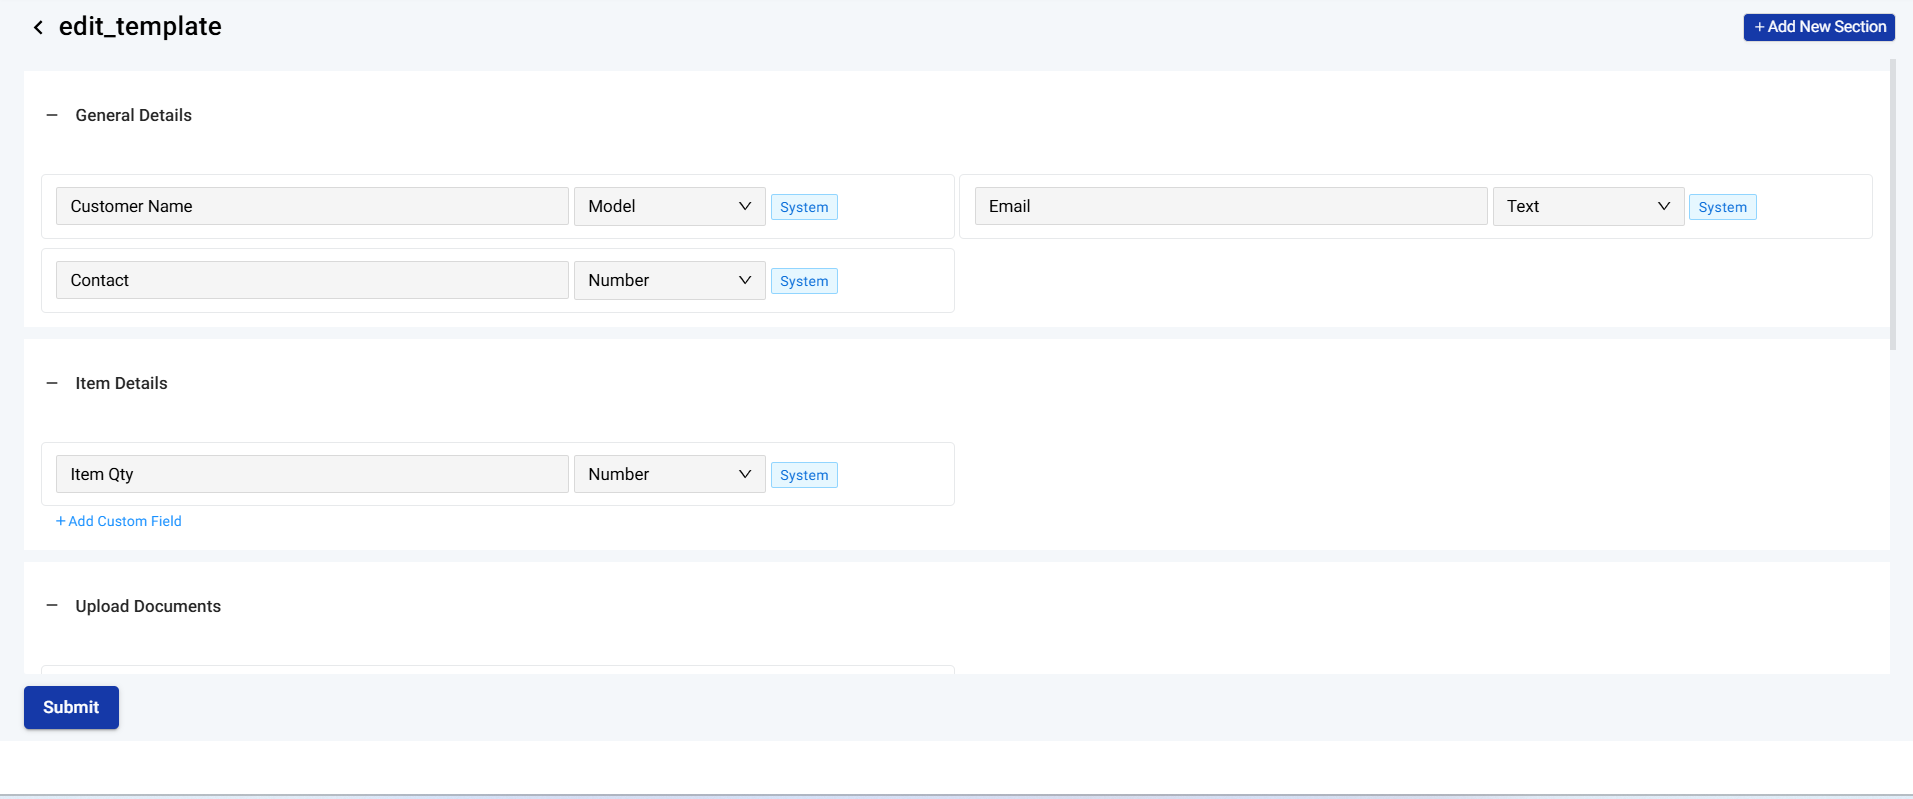Click the Contact input field
Viewport: 1913px width, 799px height.
point(312,281)
